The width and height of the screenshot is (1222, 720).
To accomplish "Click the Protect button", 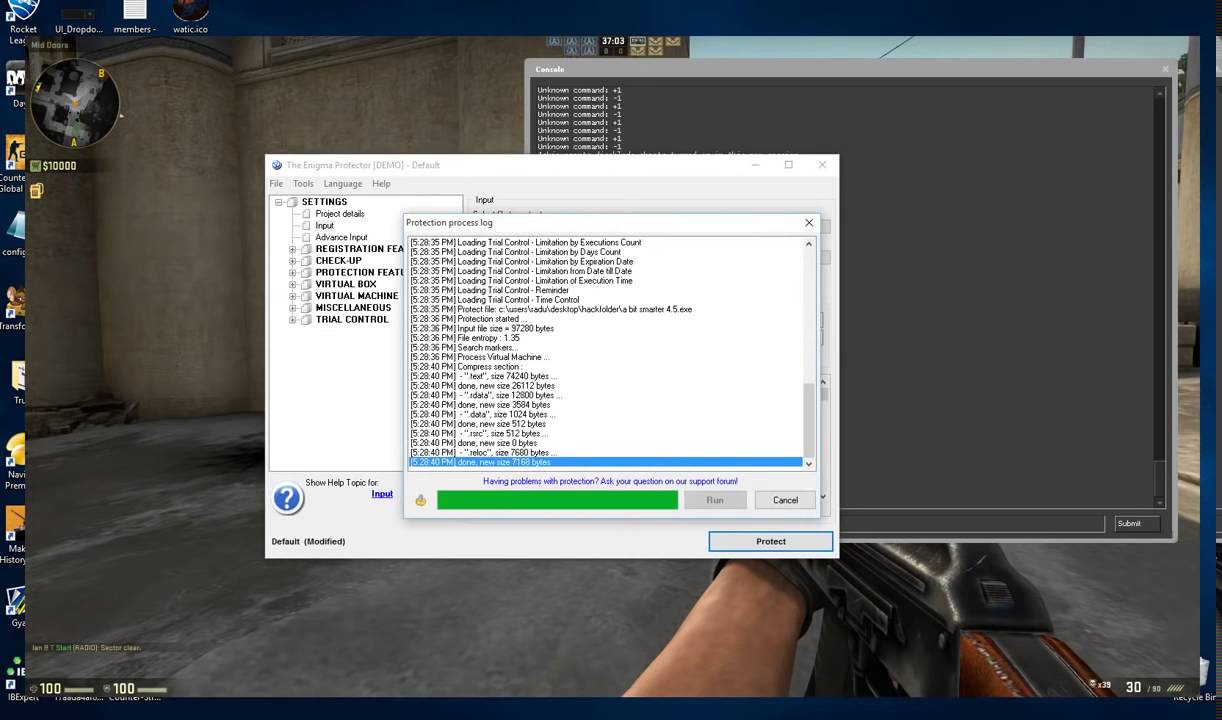I will pos(771,541).
